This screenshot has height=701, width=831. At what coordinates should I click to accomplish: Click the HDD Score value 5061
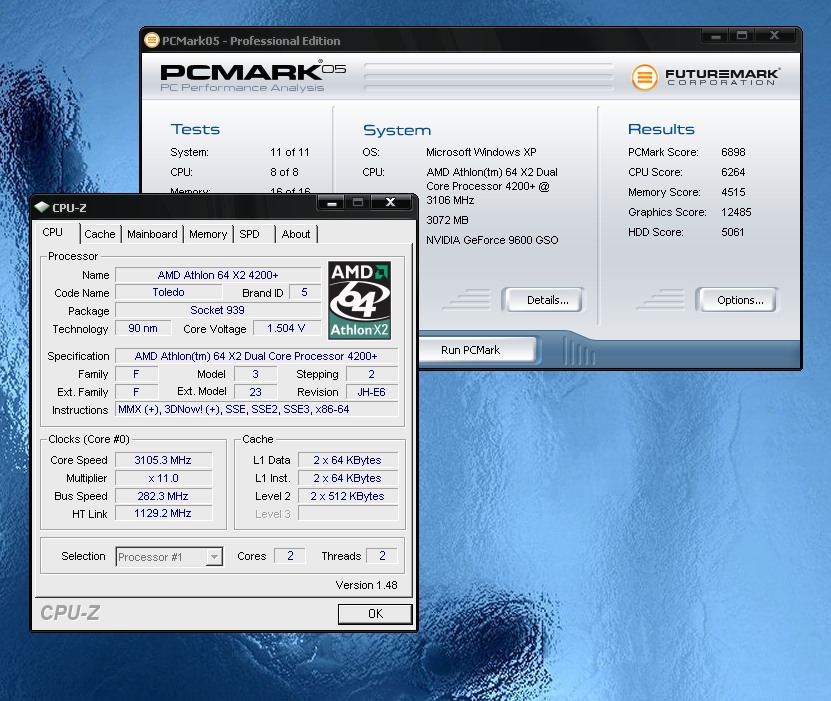pyautogui.click(x=733, y=232)
